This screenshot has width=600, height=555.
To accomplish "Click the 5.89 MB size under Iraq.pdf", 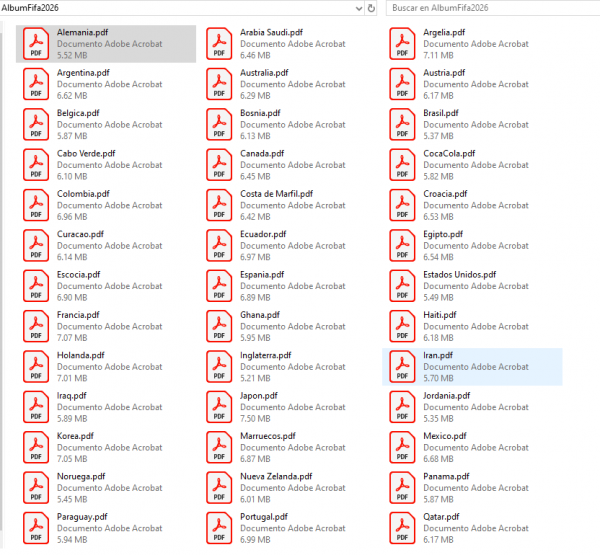I will click(x=72, y=419).
